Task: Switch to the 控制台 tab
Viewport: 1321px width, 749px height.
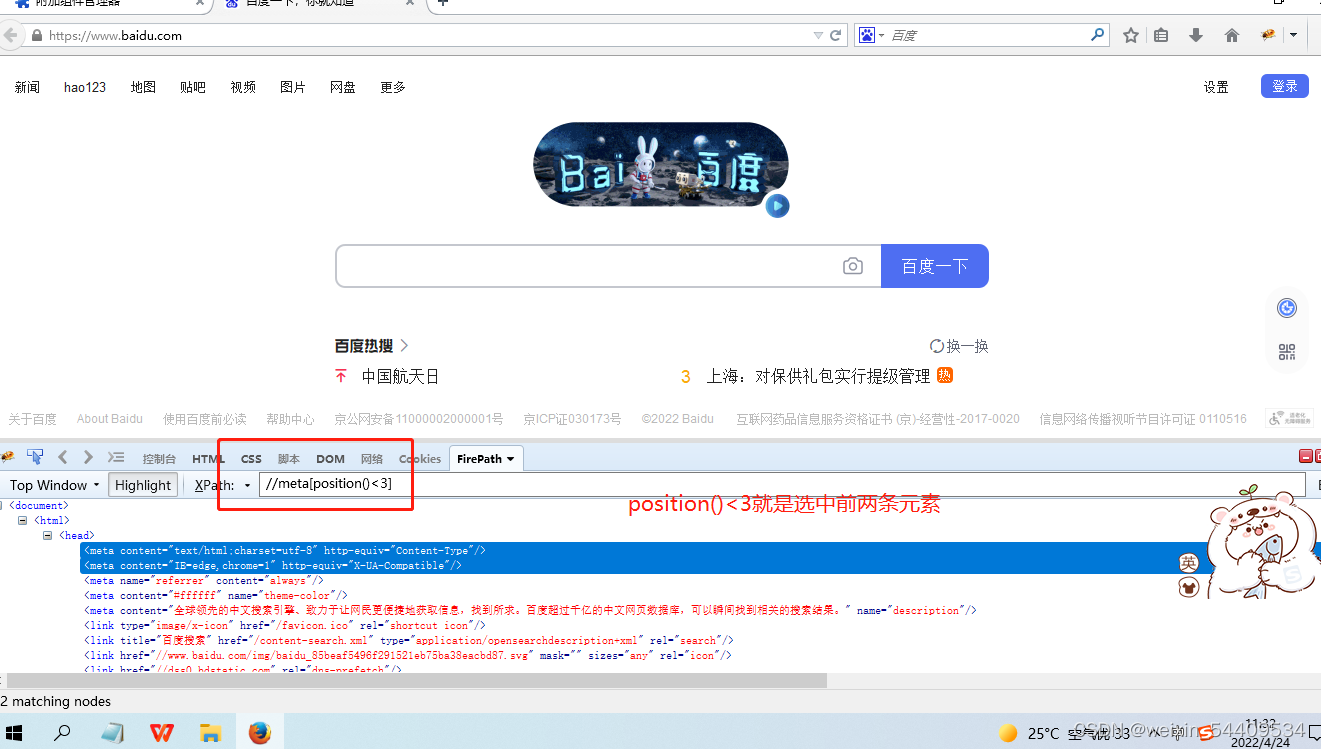Action: [x=159, y=459]
